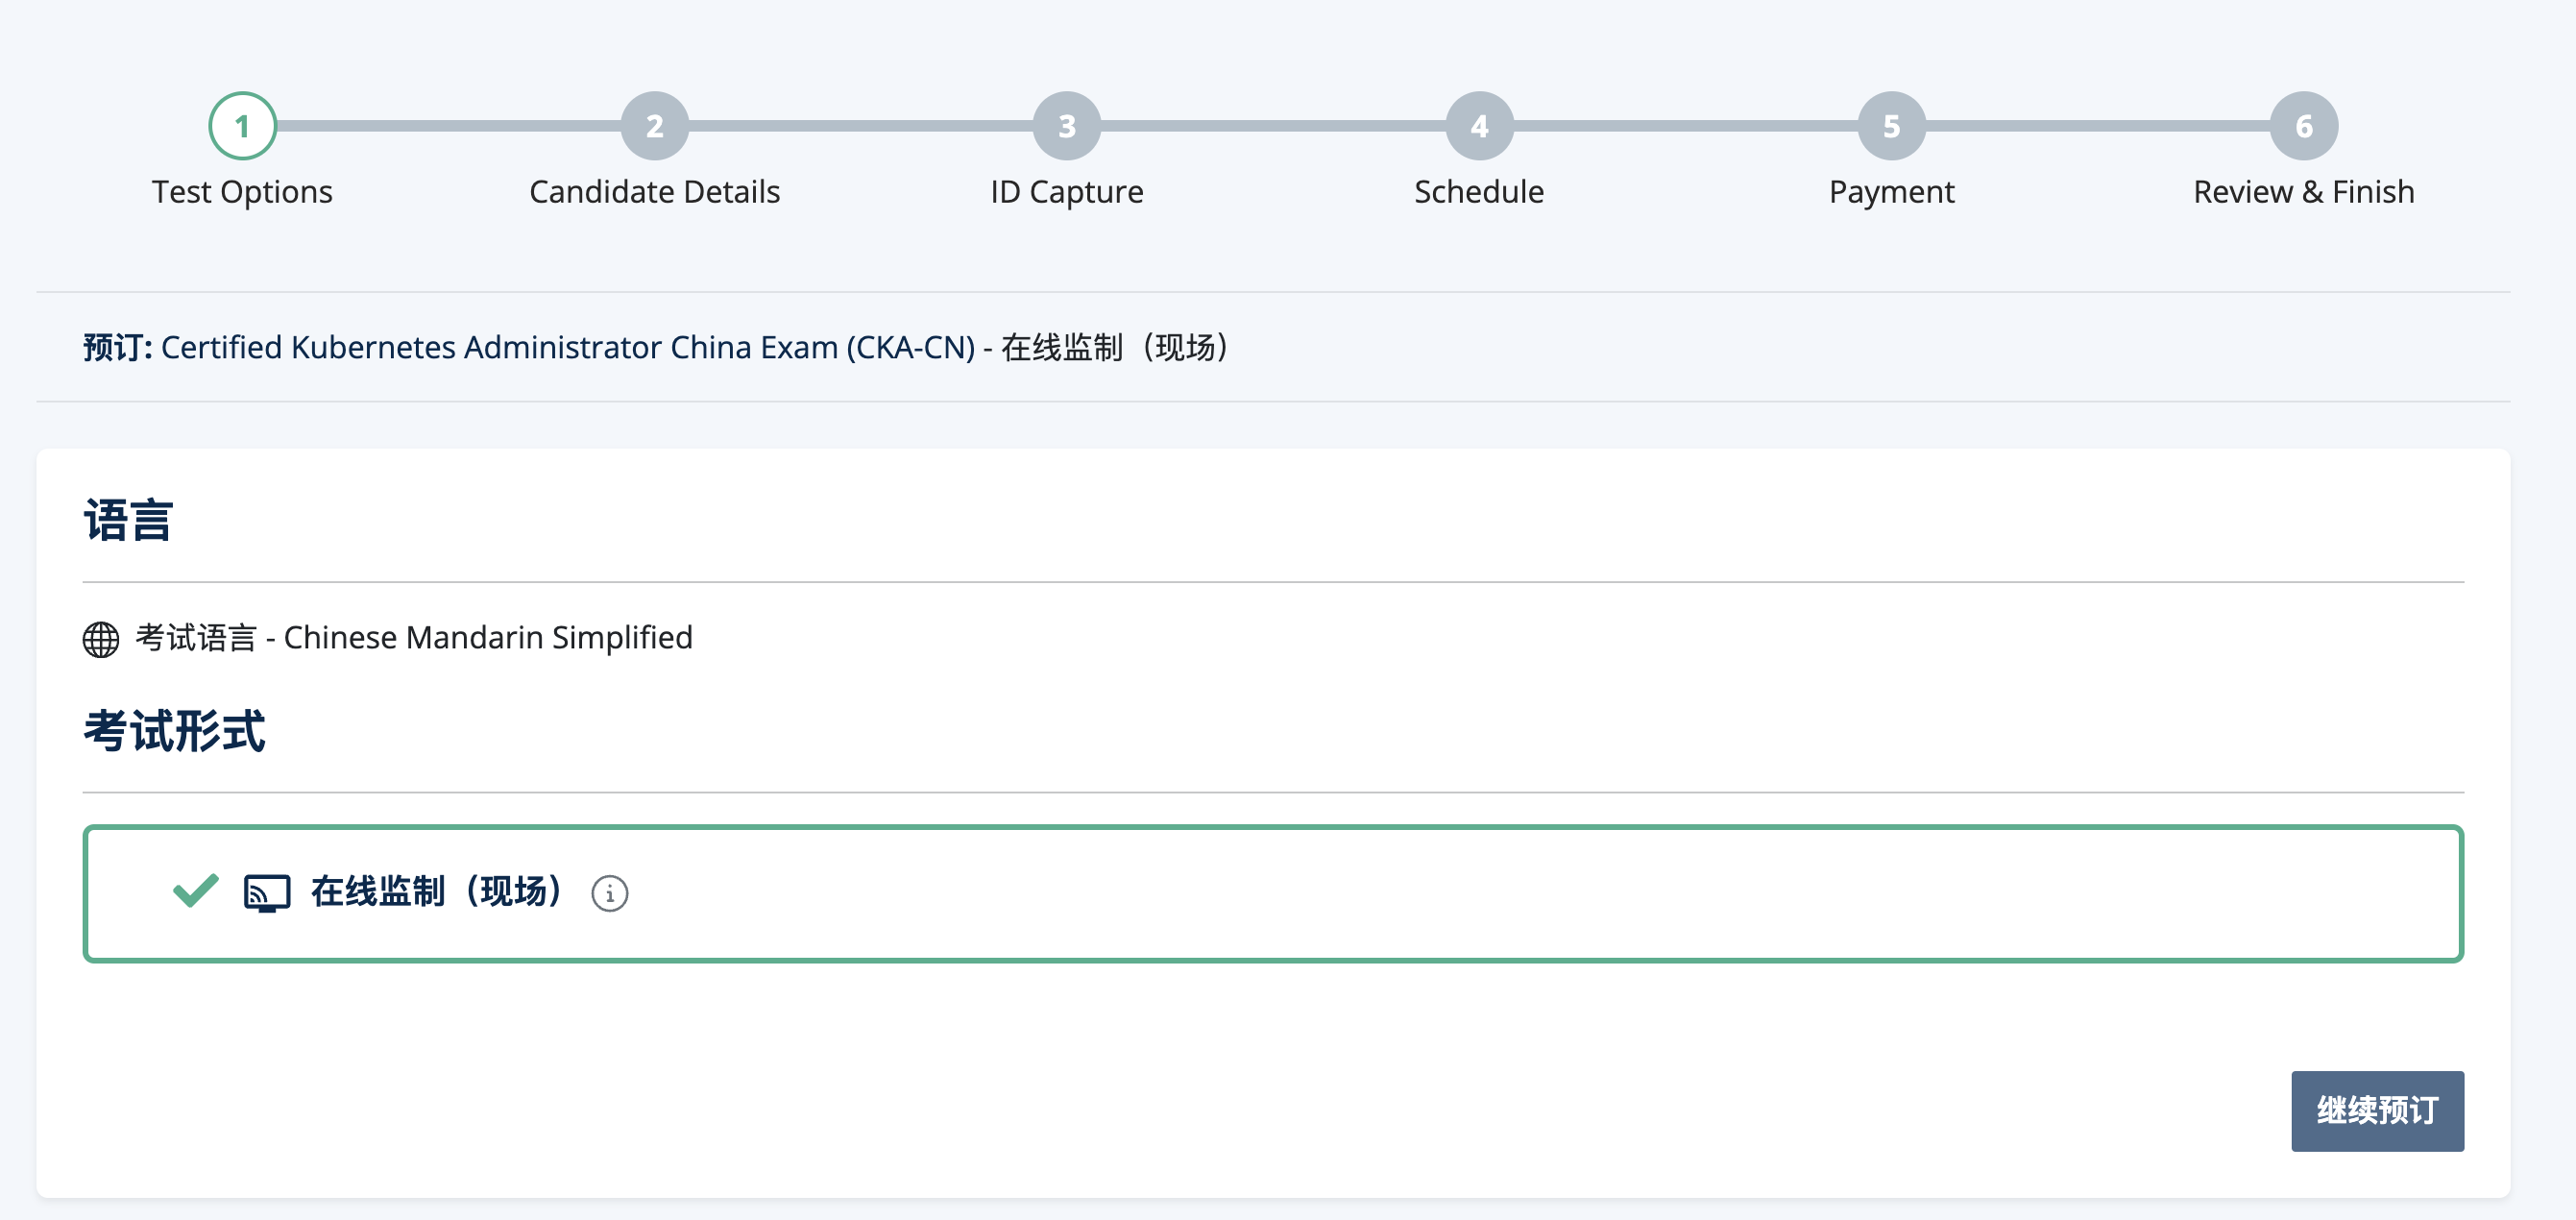
Task: Click the 语言 section heading
Action: pos(128,521)
